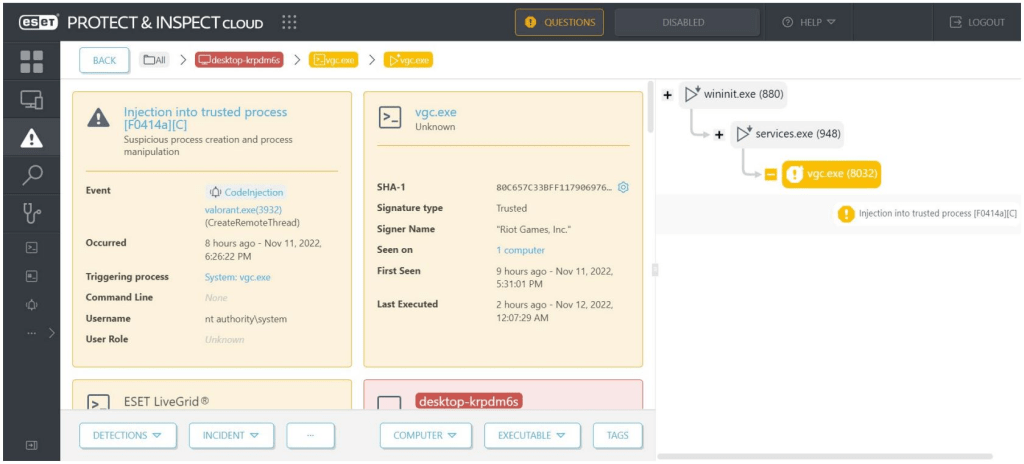Click the QUESTIONS button
This screenshot has height=464, width=1024.
pyautogui.click(x=559, y=22)
